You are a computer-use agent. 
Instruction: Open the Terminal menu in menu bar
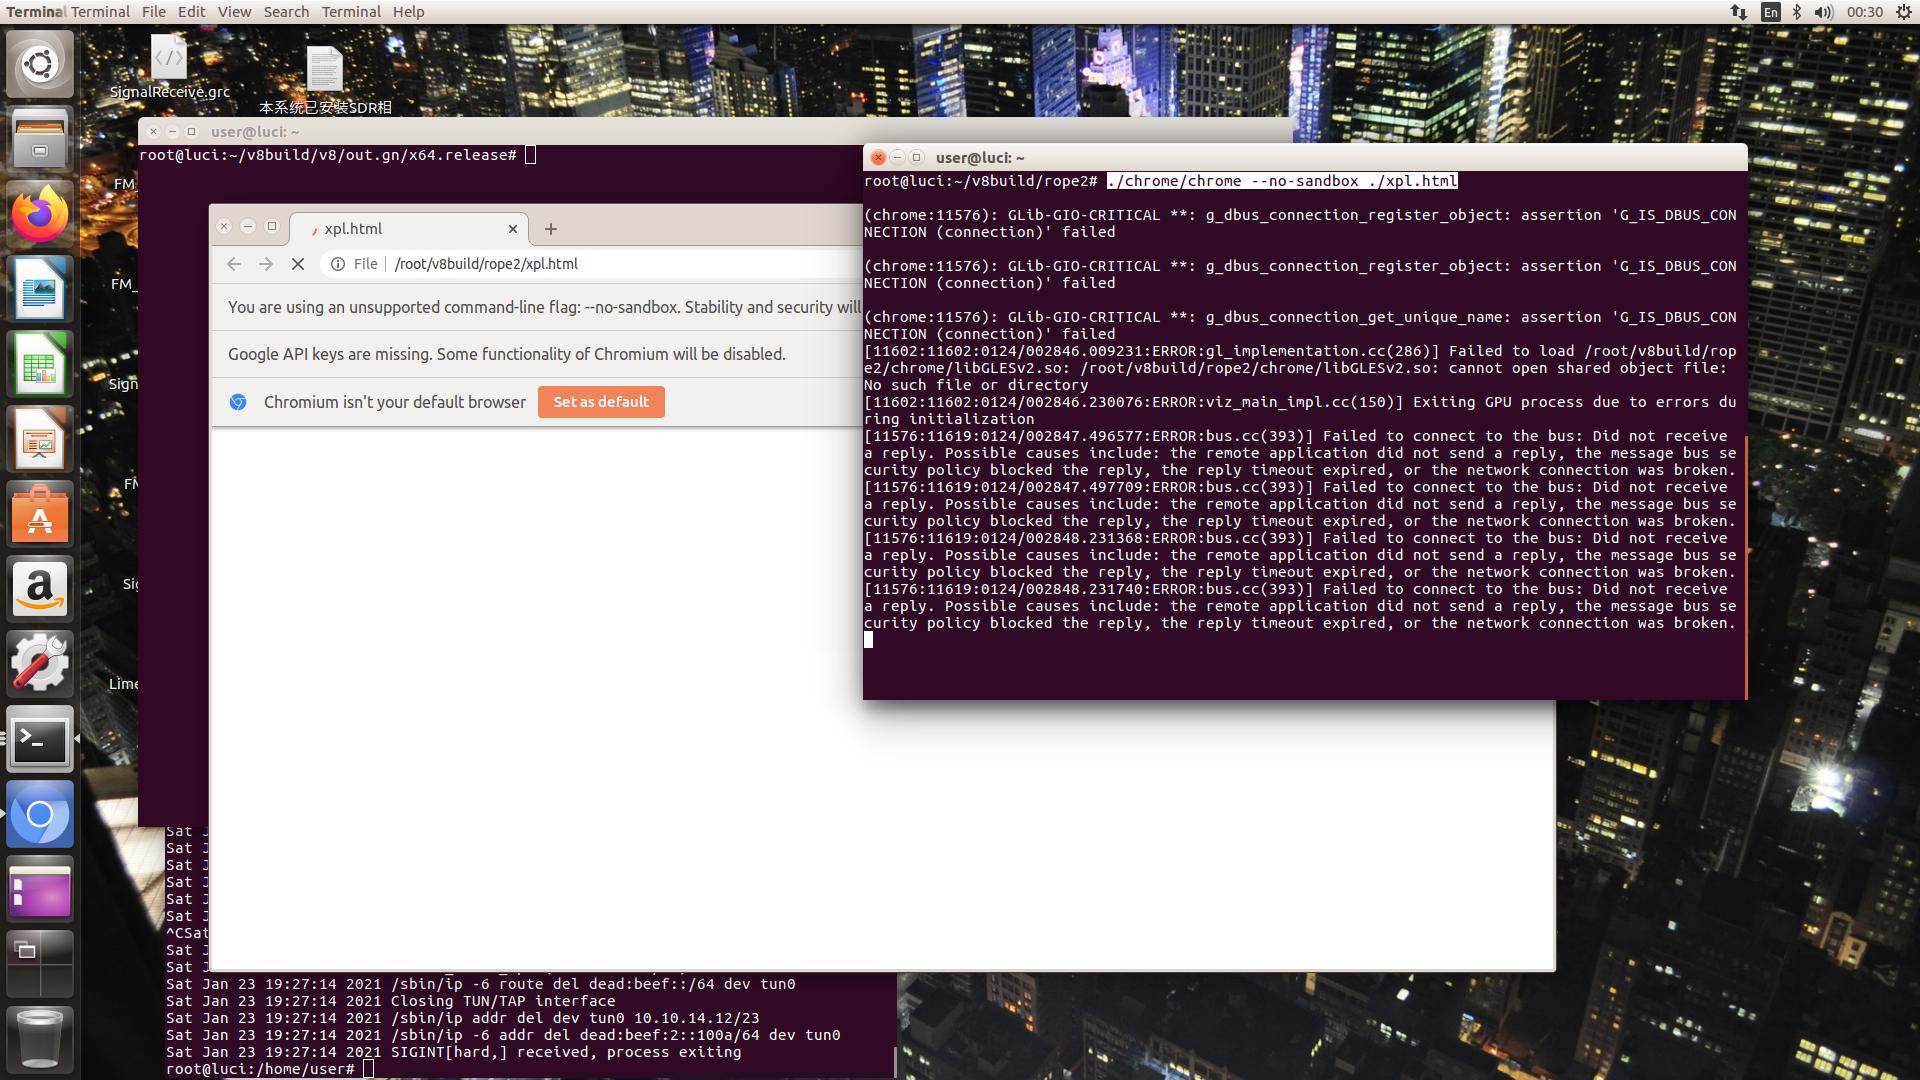click(351, 12)
